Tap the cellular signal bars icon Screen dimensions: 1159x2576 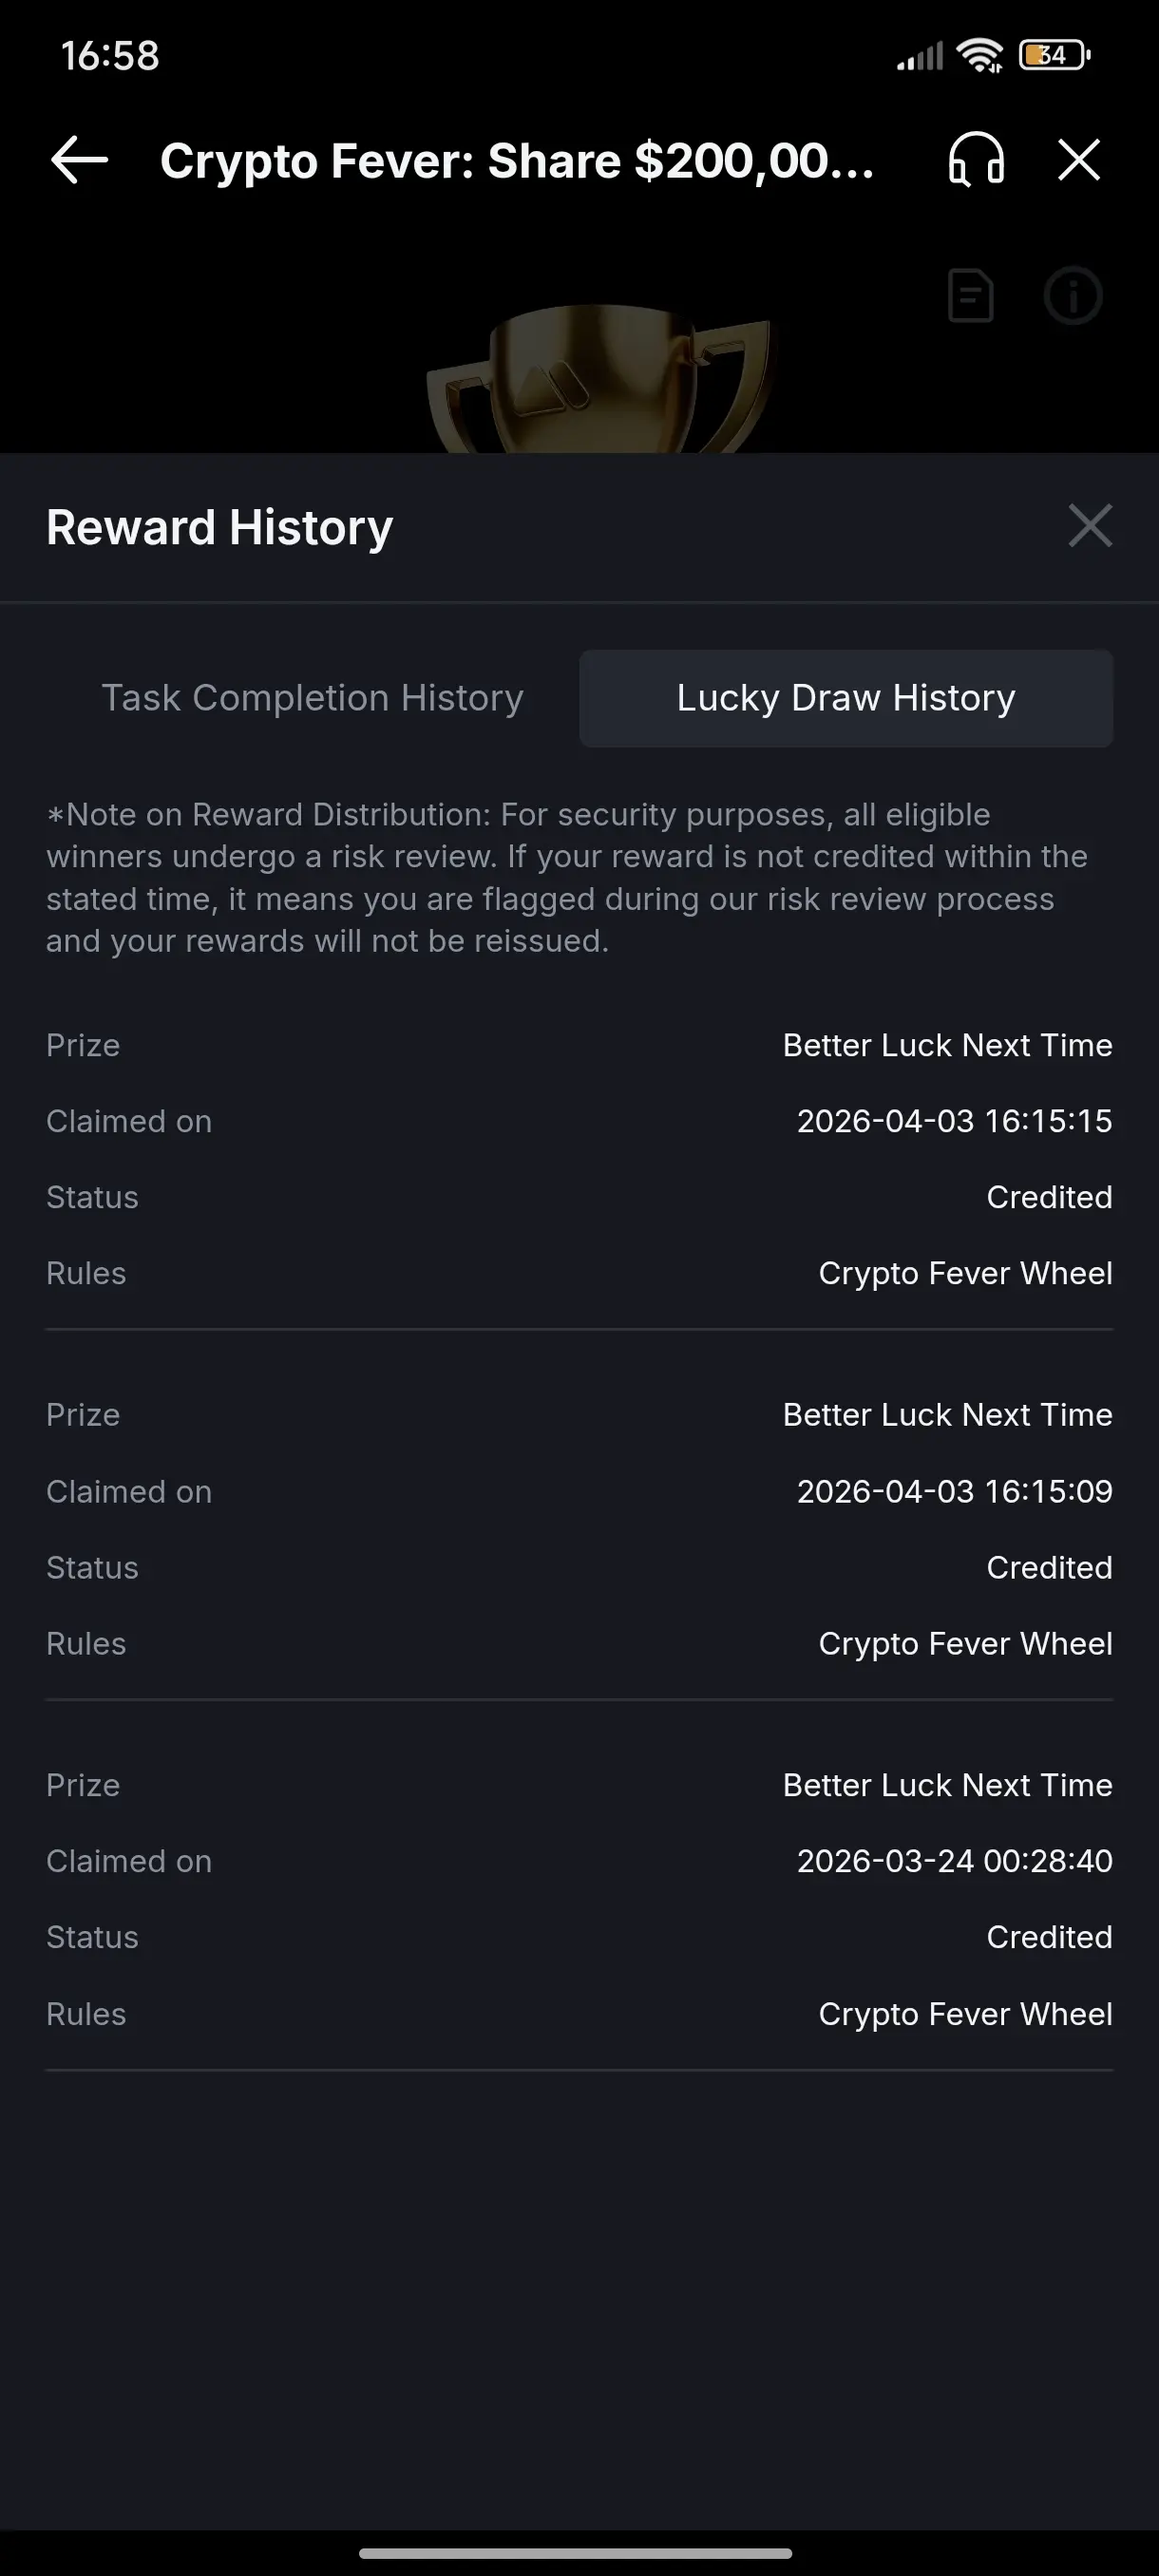[920, 58]
